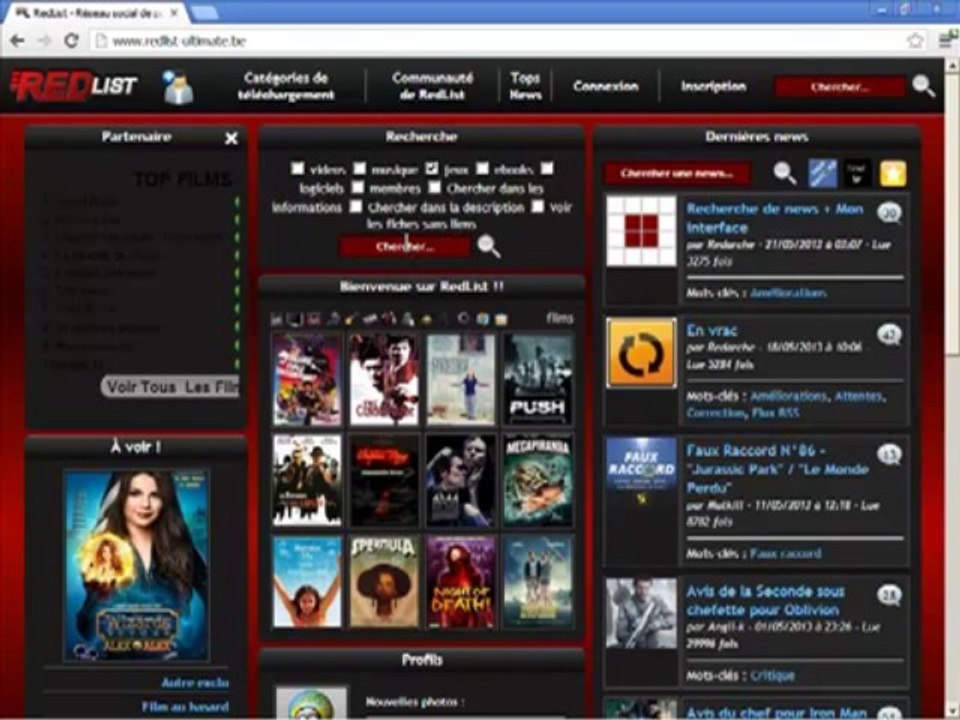
Task: Open the Autre exclu link
Action: 195,683
